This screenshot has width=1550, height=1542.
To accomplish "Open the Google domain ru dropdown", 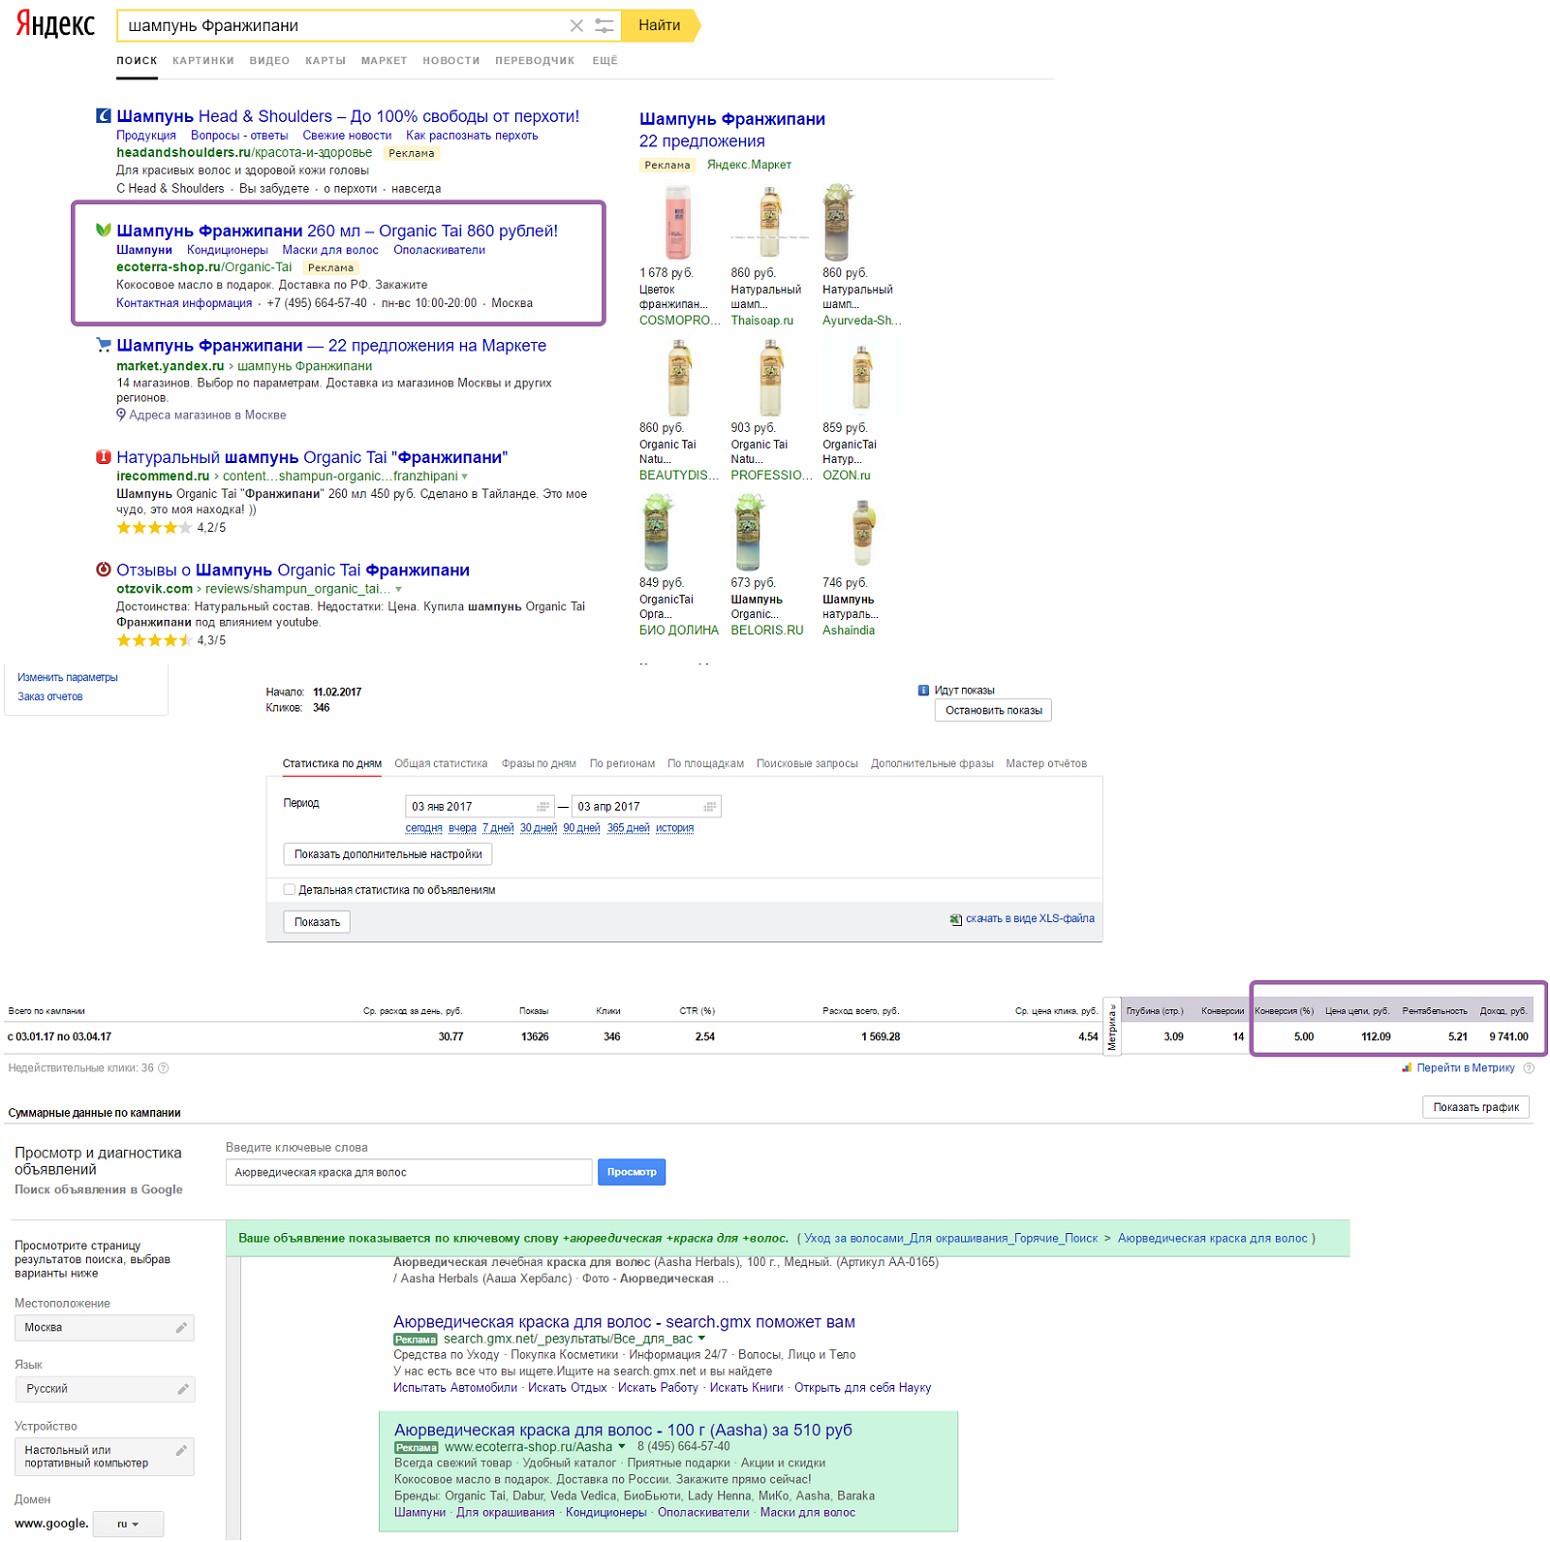I will (128, 1524).
